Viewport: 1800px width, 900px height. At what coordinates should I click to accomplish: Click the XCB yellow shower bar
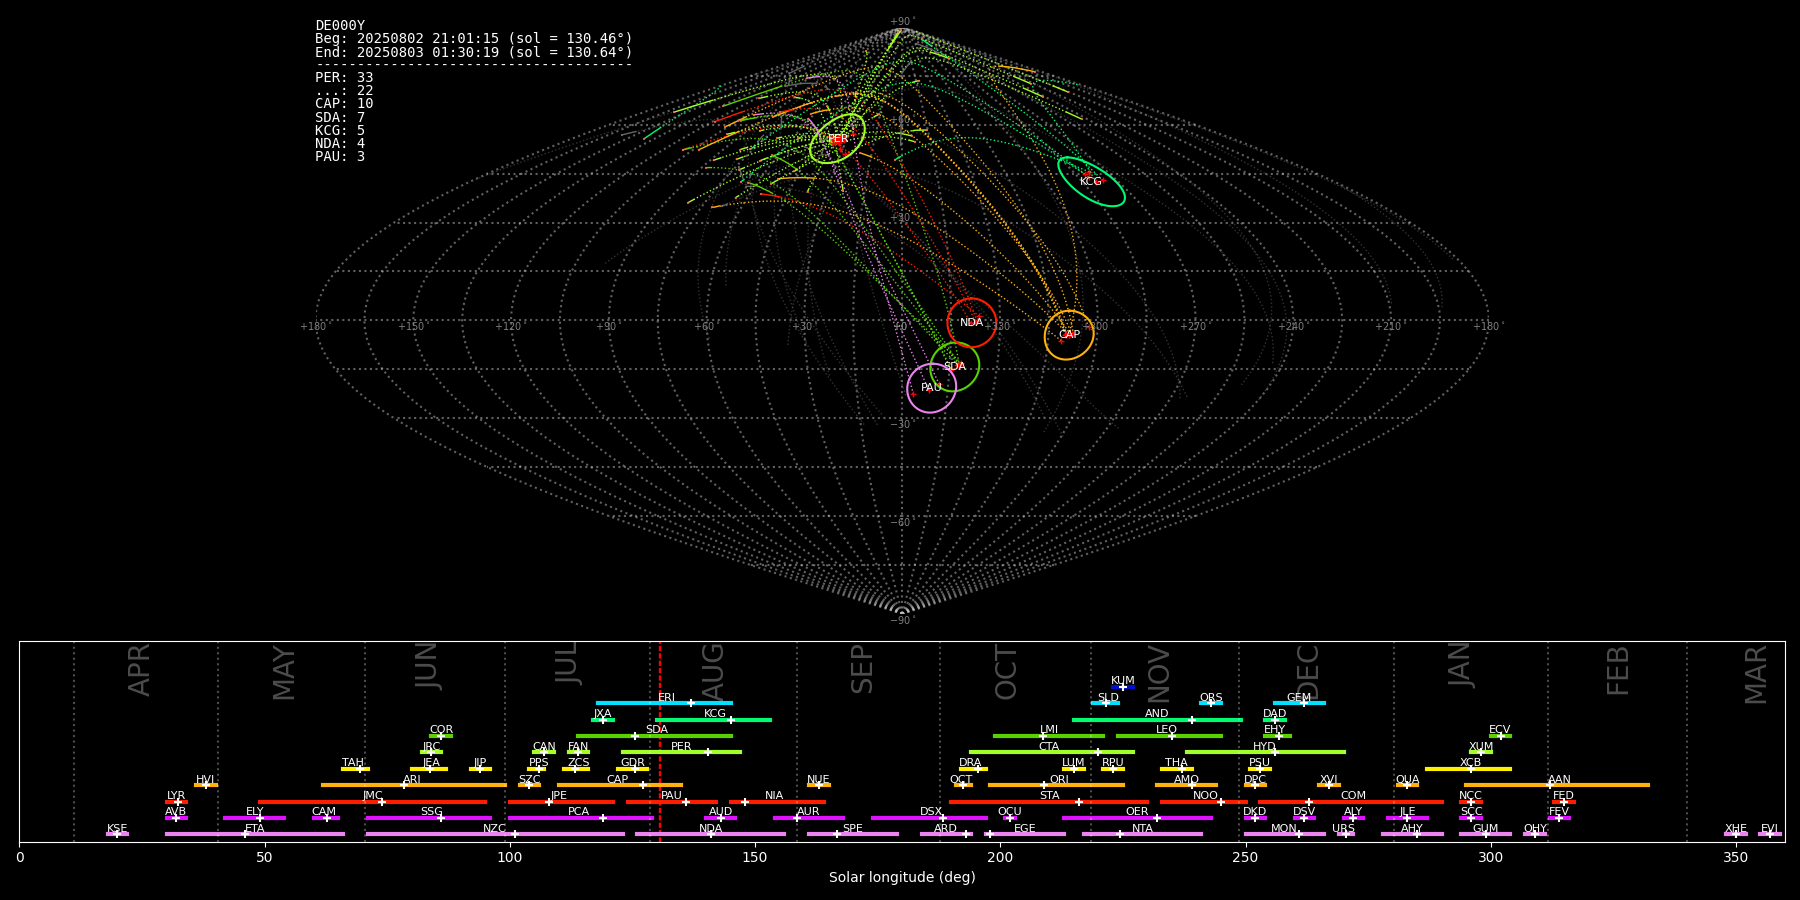[1468, 768]
